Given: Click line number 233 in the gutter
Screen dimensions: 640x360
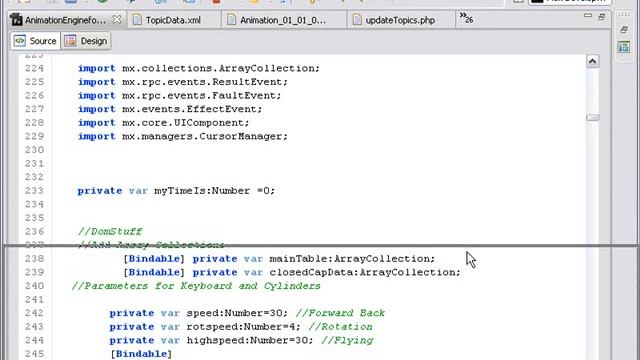Looking at the screenshot, I should [34, 191].
